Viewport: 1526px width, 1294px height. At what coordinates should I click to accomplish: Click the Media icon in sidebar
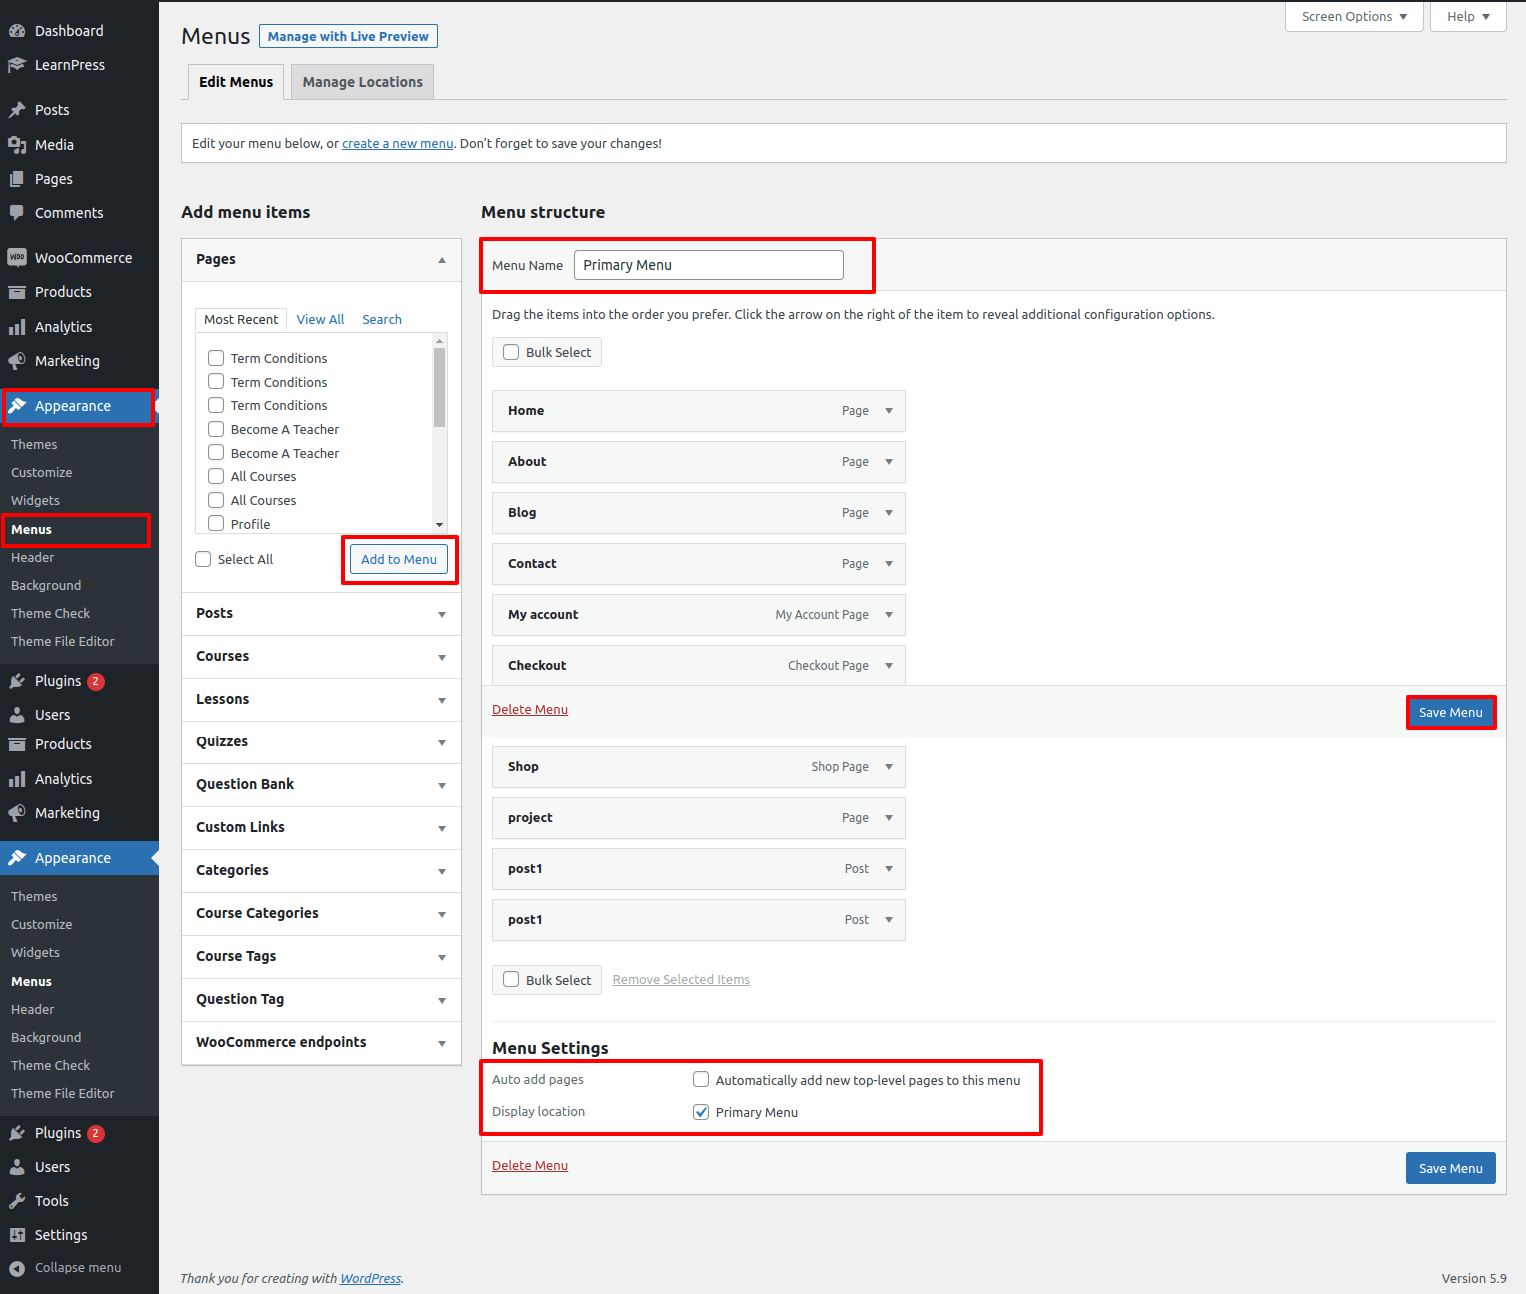(x=17, y=145)
